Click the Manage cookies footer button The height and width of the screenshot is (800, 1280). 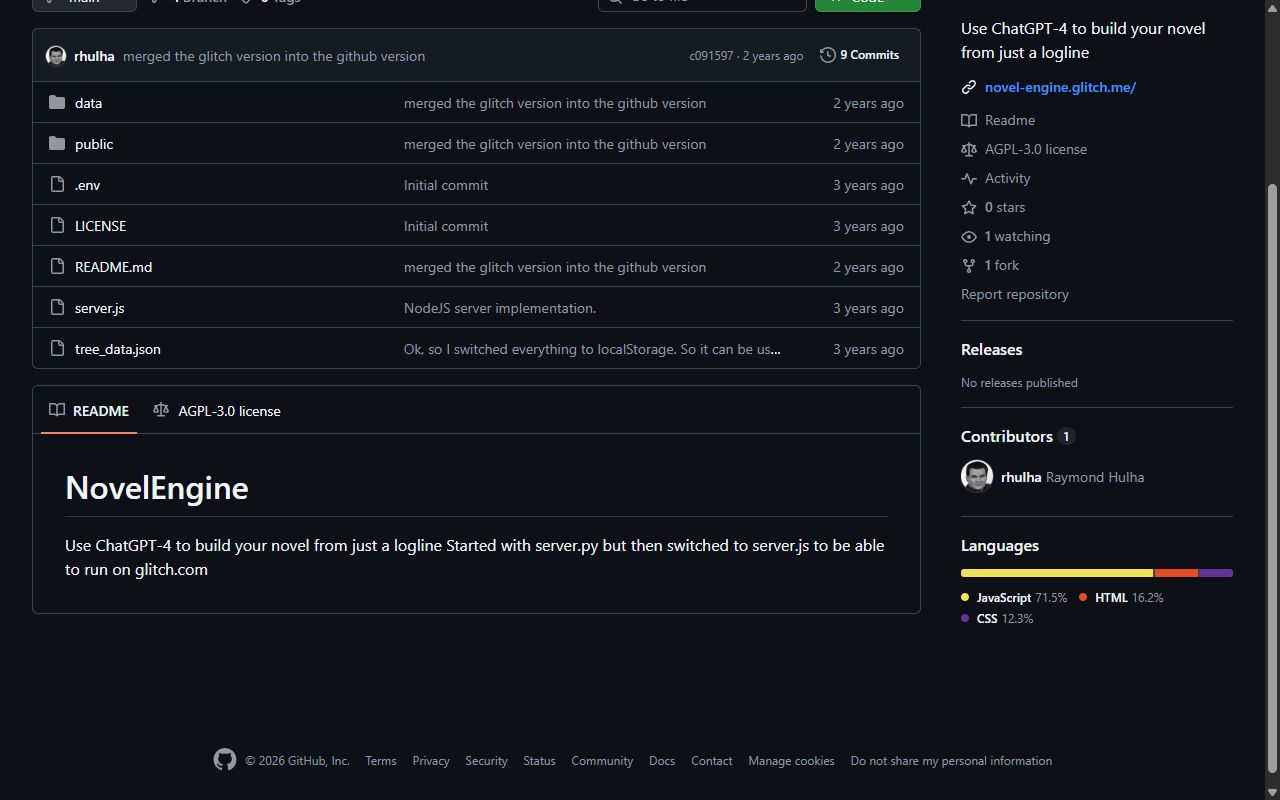pyautogui.click(x=791, y=761)
